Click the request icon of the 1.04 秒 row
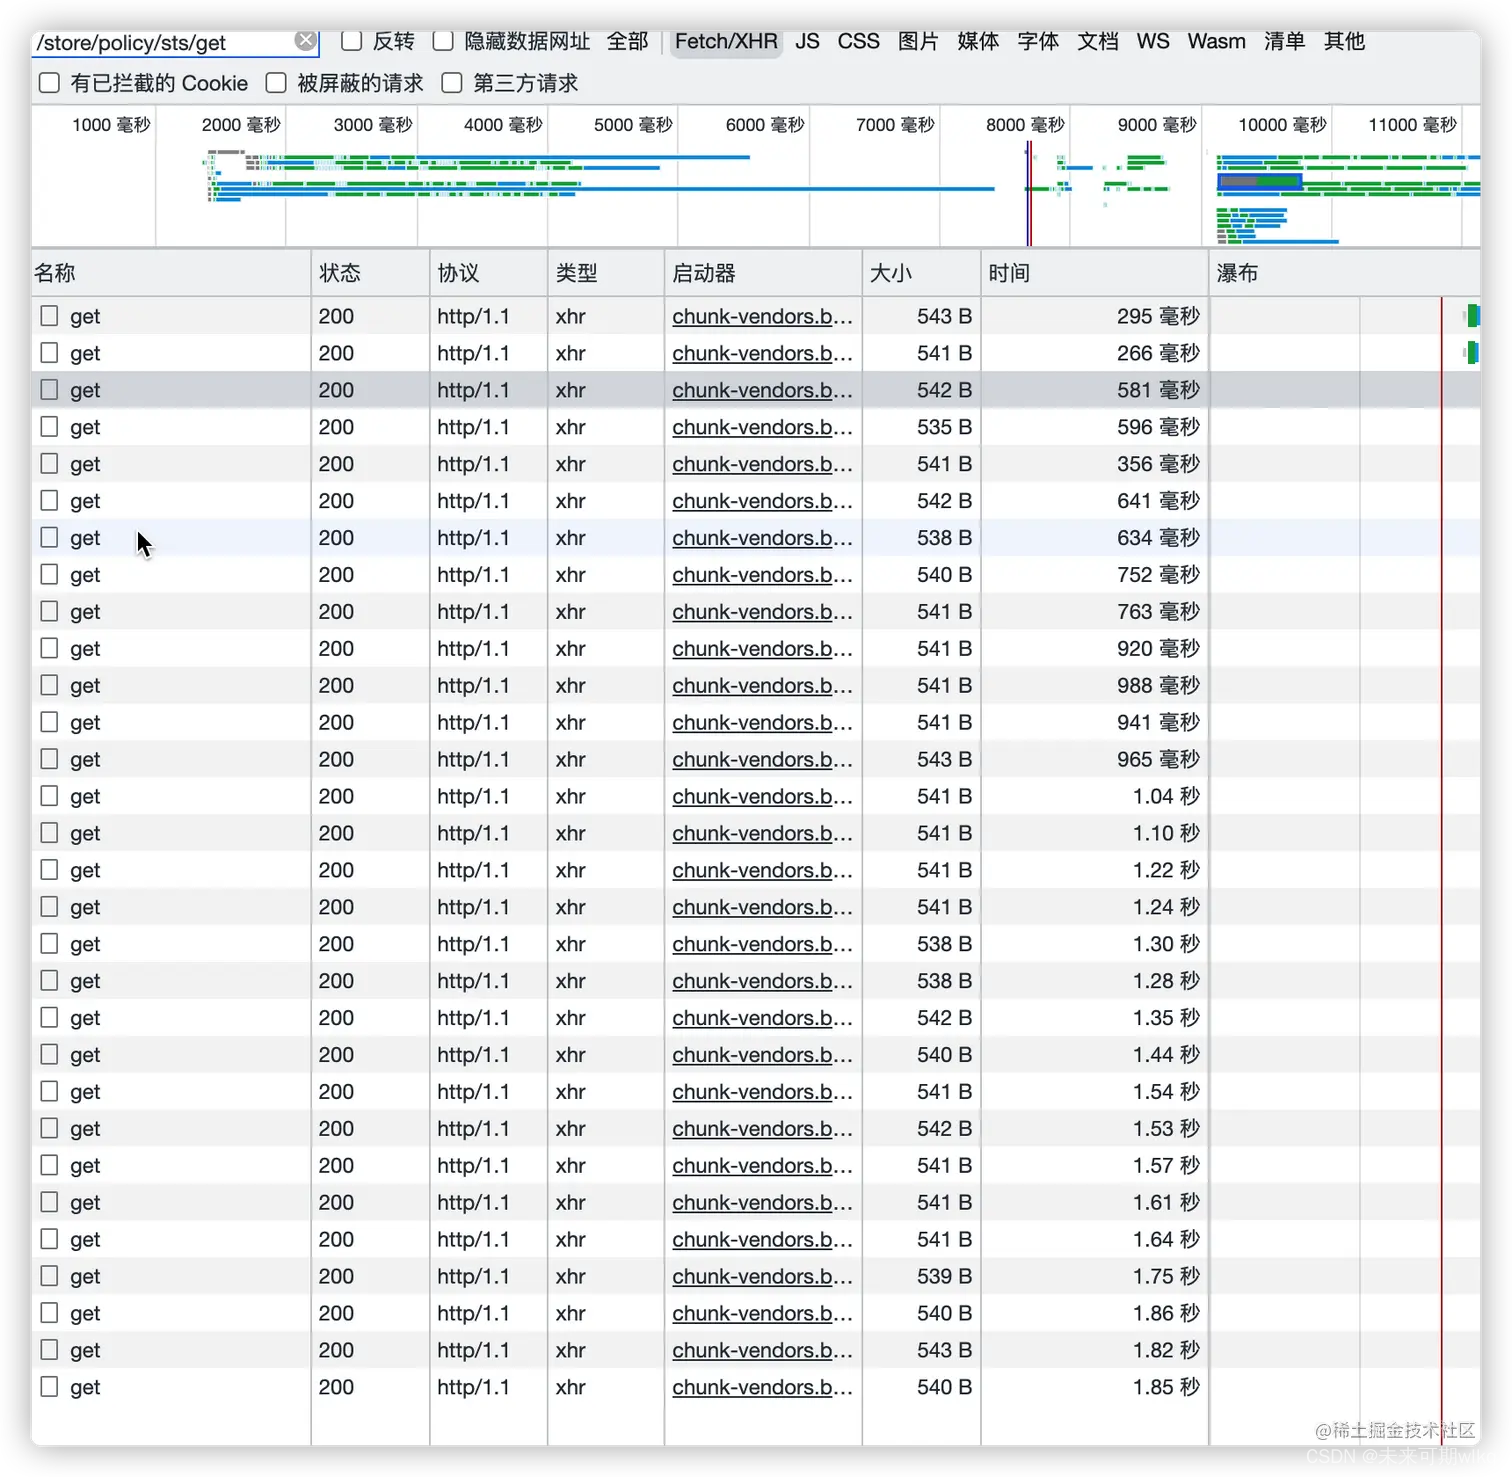This screenshot has width=1512, height=1477. 49,796
